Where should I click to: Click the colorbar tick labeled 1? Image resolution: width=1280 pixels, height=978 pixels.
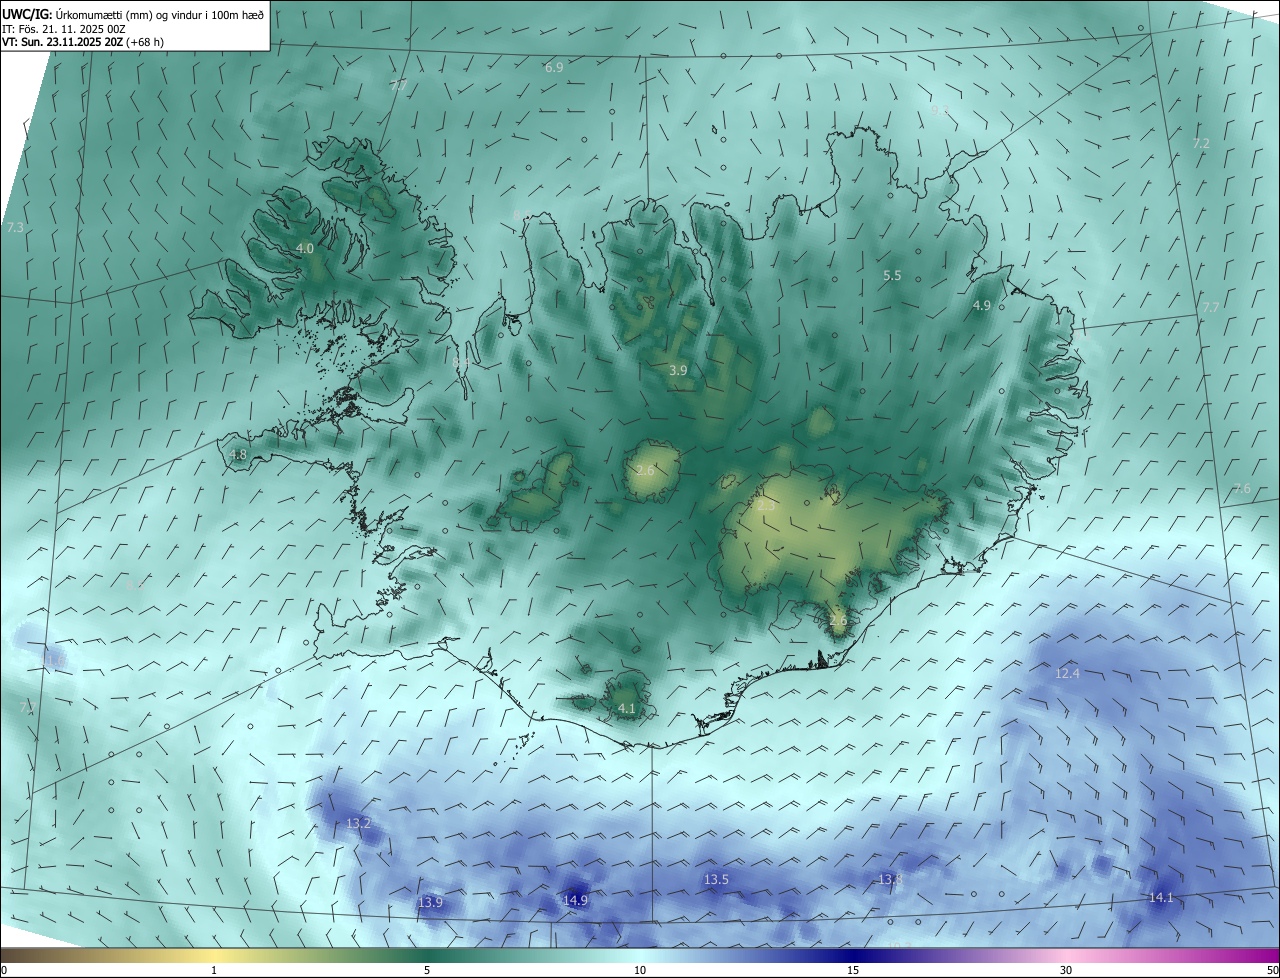coord(214,970)
